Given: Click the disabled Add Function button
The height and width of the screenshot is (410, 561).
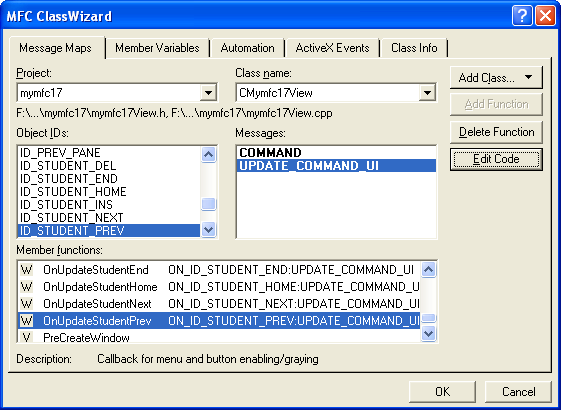Looking at the screenshot, I should pos(496,104).
